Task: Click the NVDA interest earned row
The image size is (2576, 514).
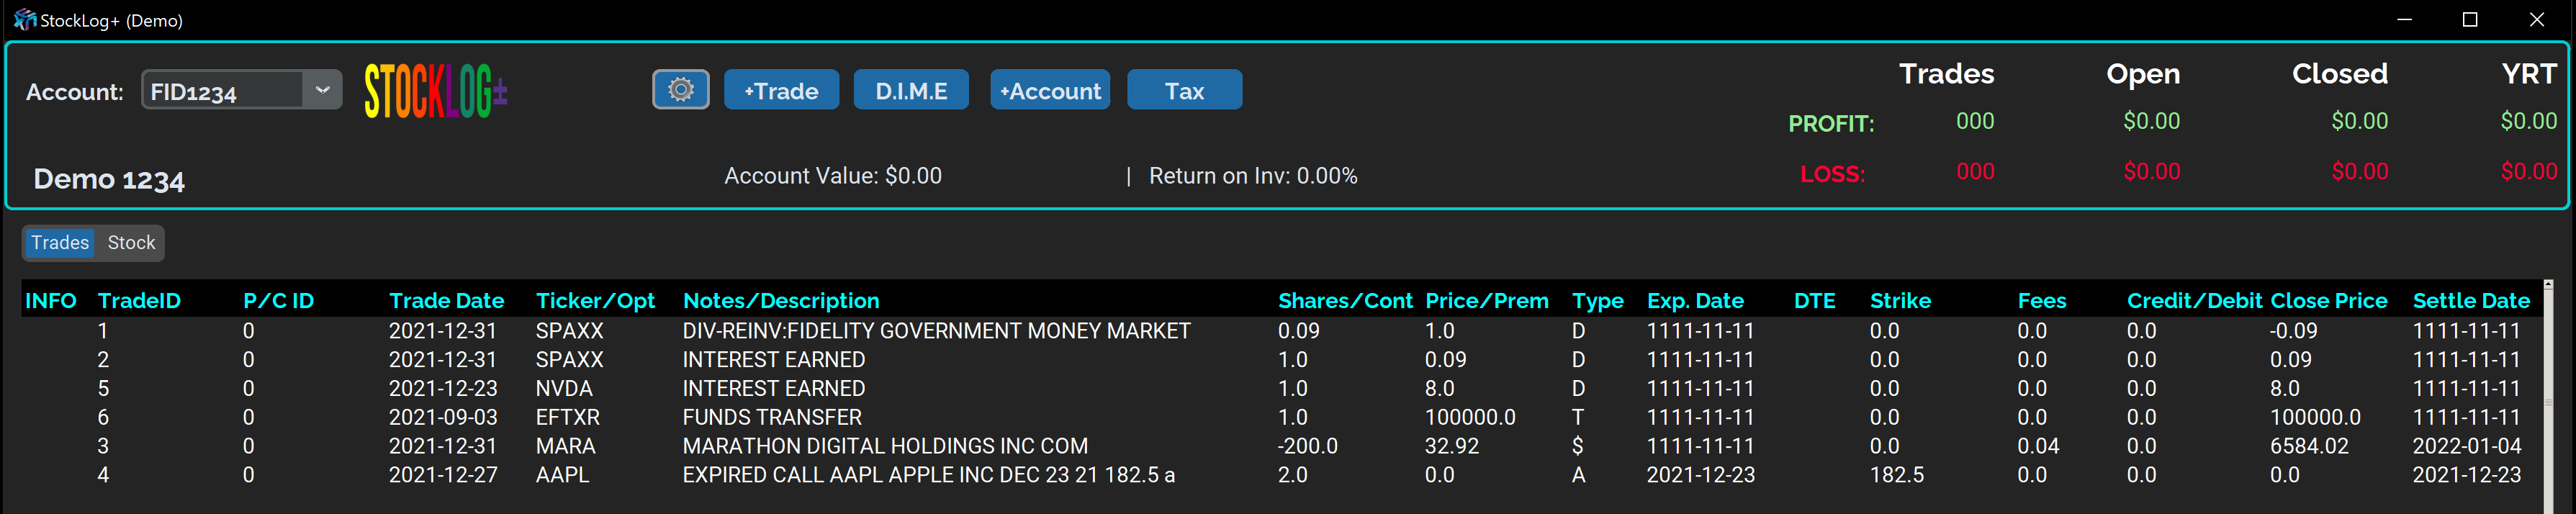Action: pos(773,388)
